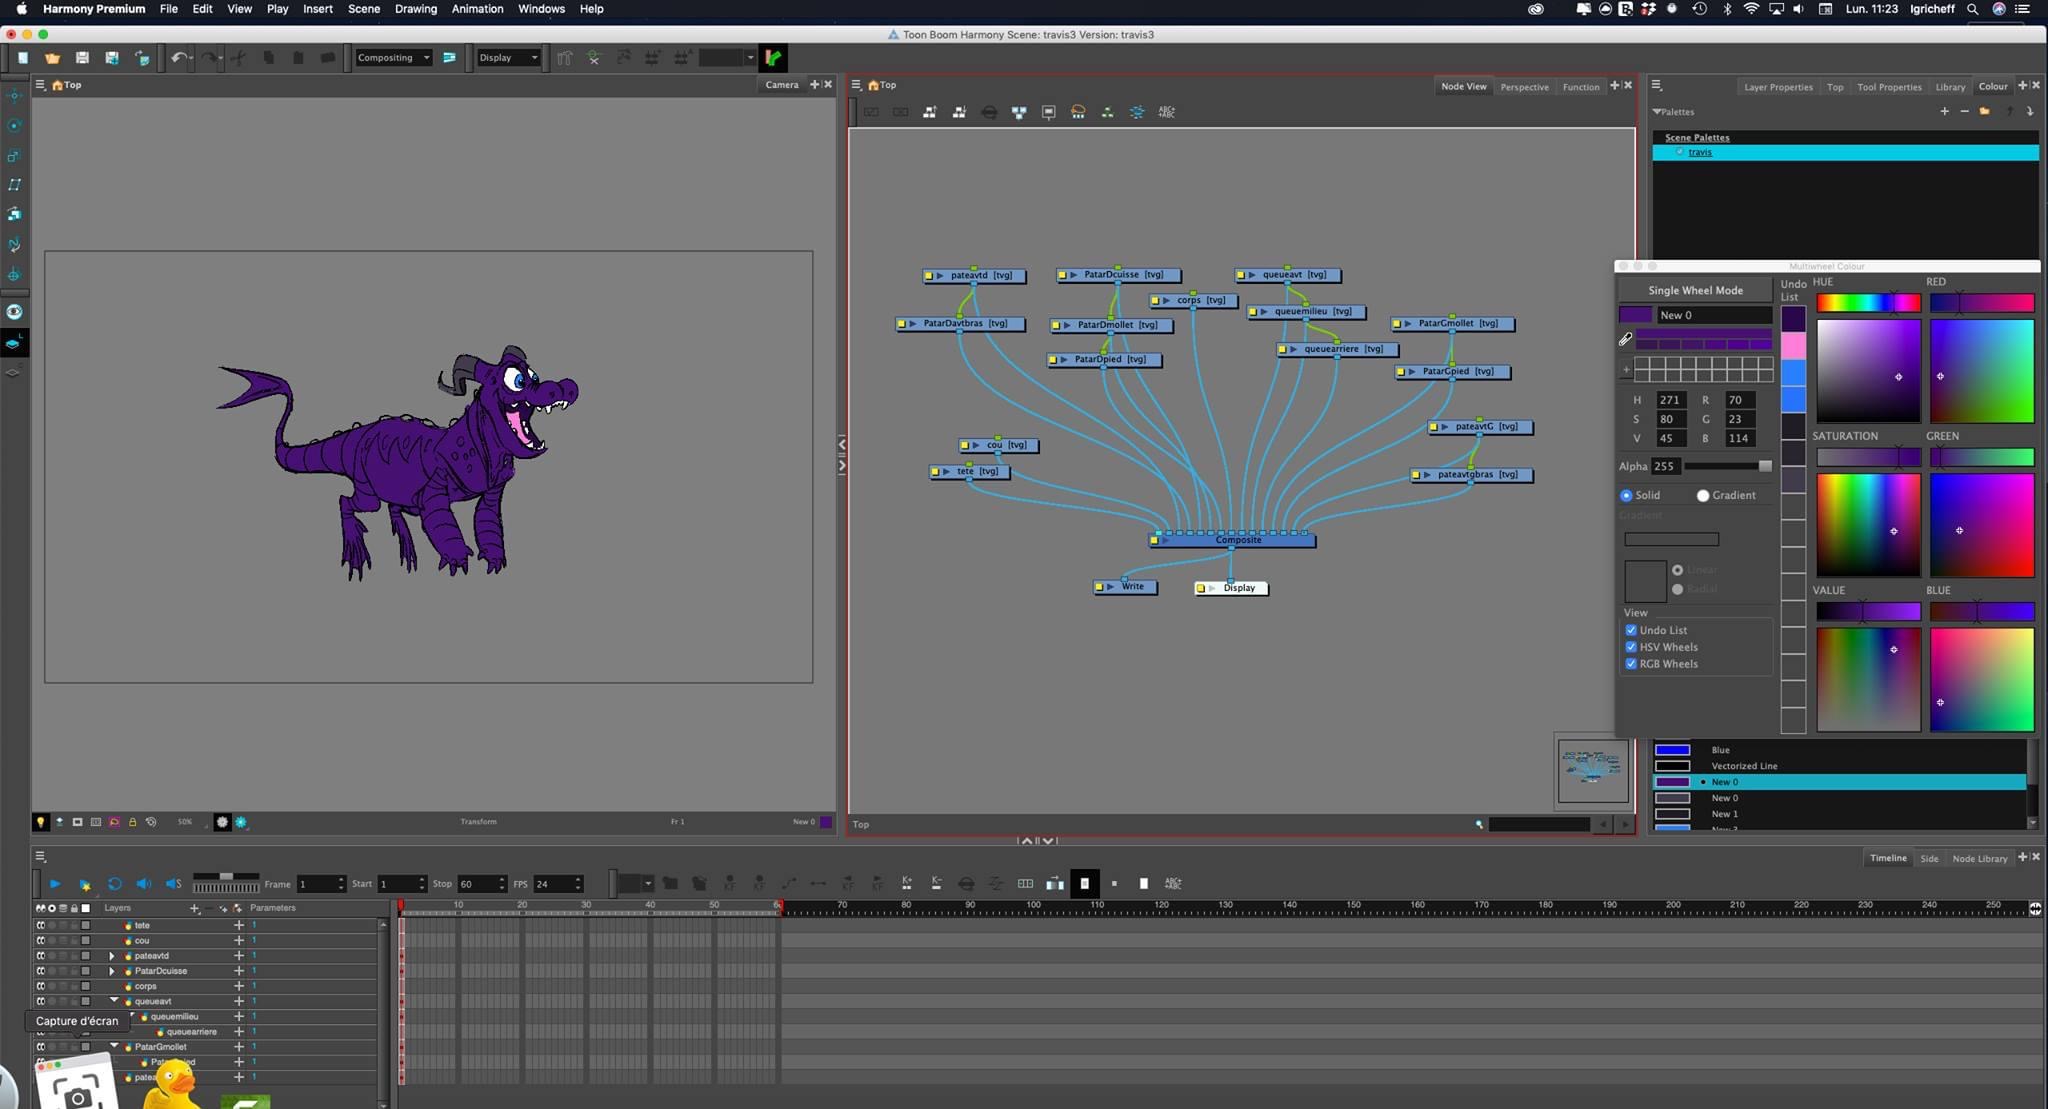Select the Composite node in Node View
Viewport: 2048px width, 1109px height.
coord(1232,540)
